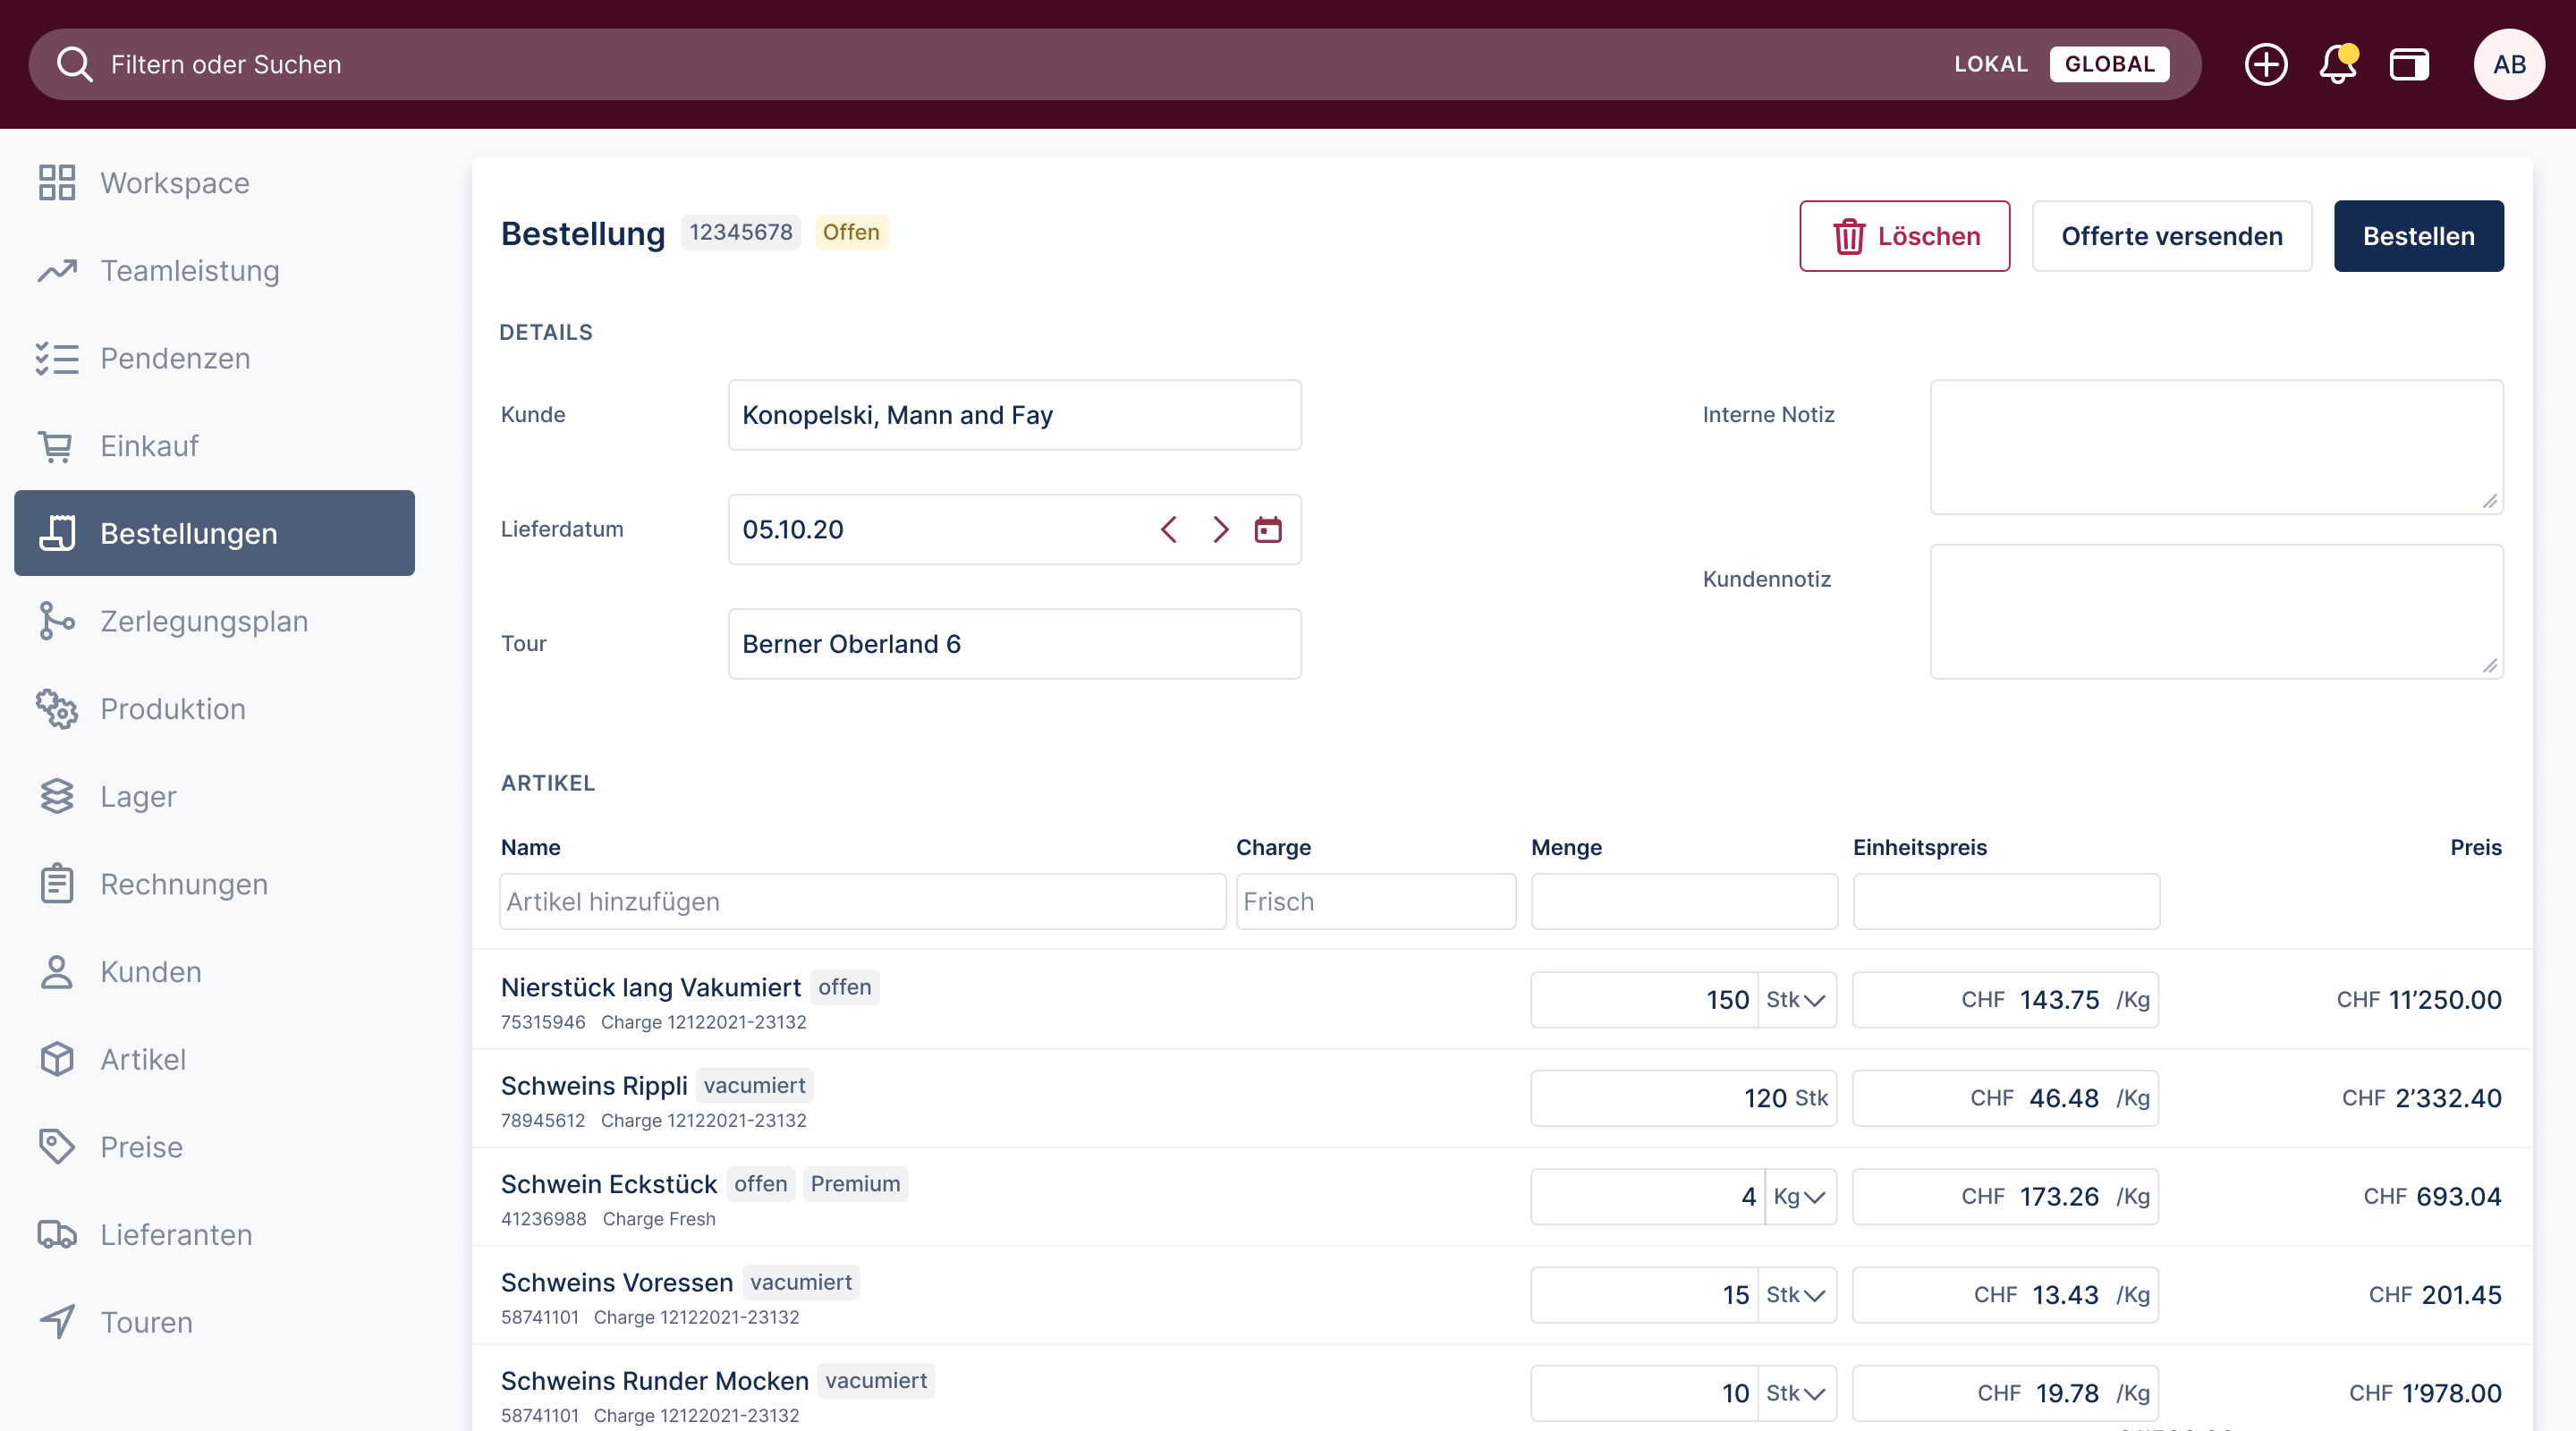
Task: Go to previous delivery date
Action: pyautogui.click(x=1168, y=529)
